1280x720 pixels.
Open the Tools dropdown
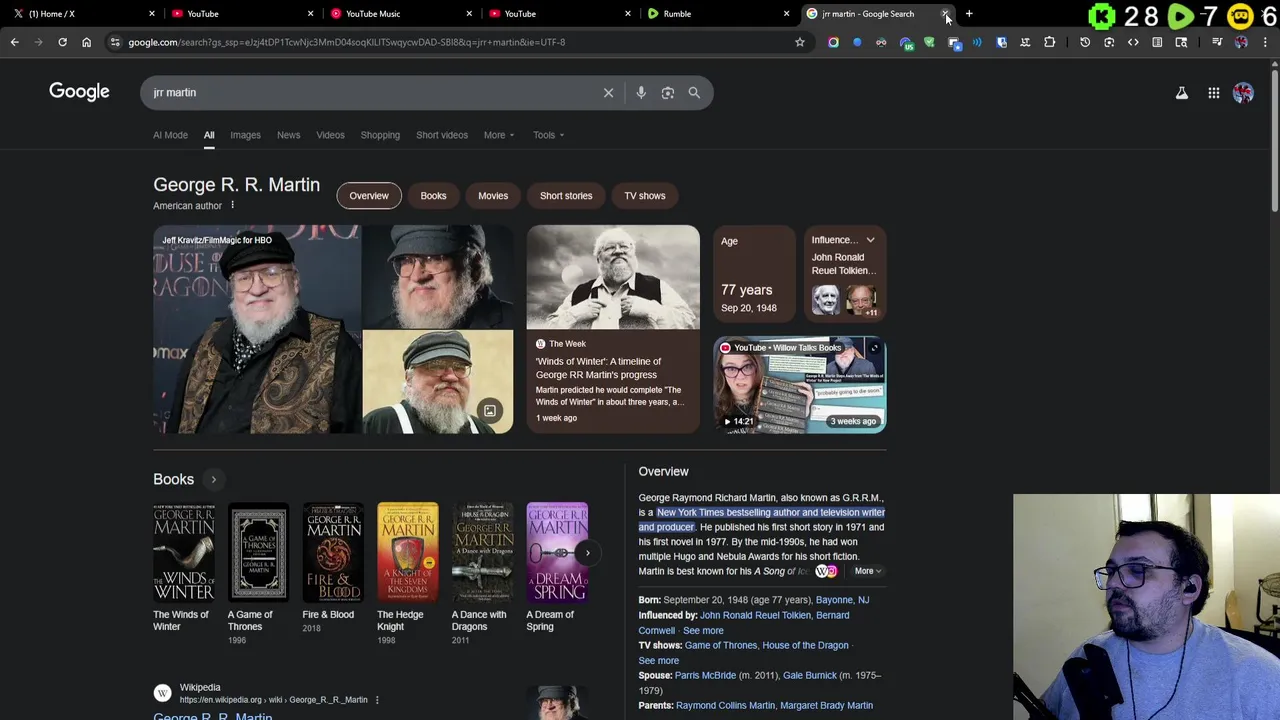coord(548,135)
